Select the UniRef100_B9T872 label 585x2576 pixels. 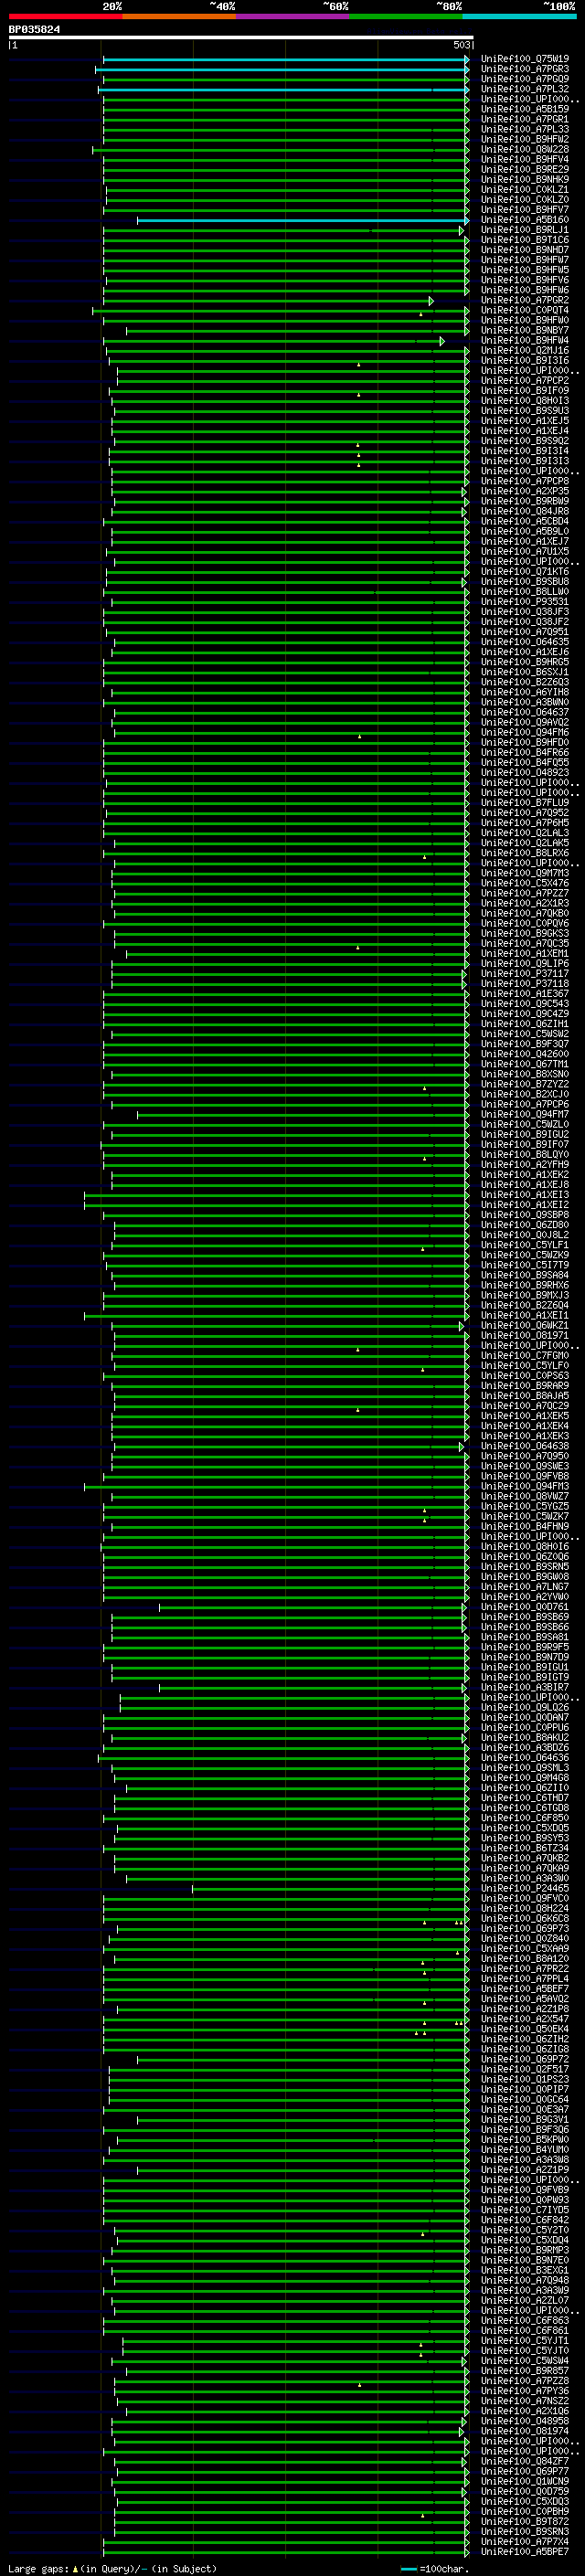click(x=525, y=2522)
